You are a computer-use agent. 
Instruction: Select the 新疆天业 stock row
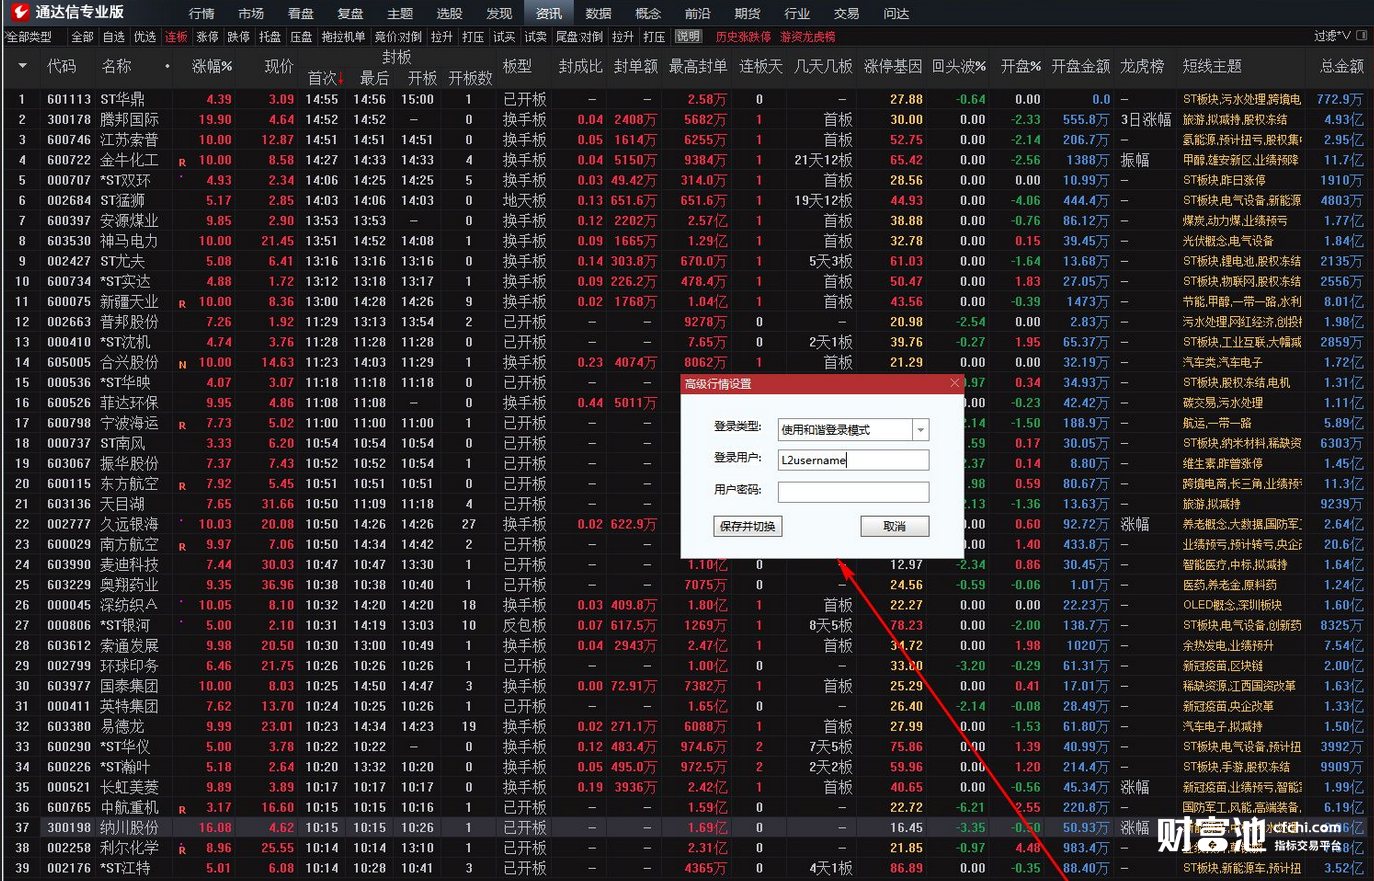coord(687,301)
